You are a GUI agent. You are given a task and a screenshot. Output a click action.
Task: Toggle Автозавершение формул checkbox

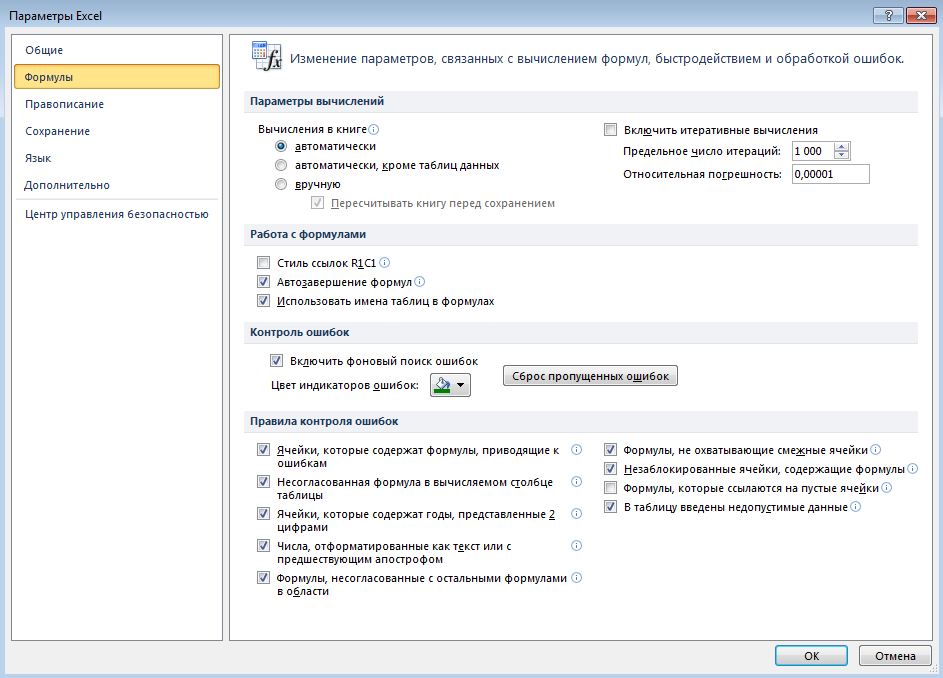tap(263, 282)
